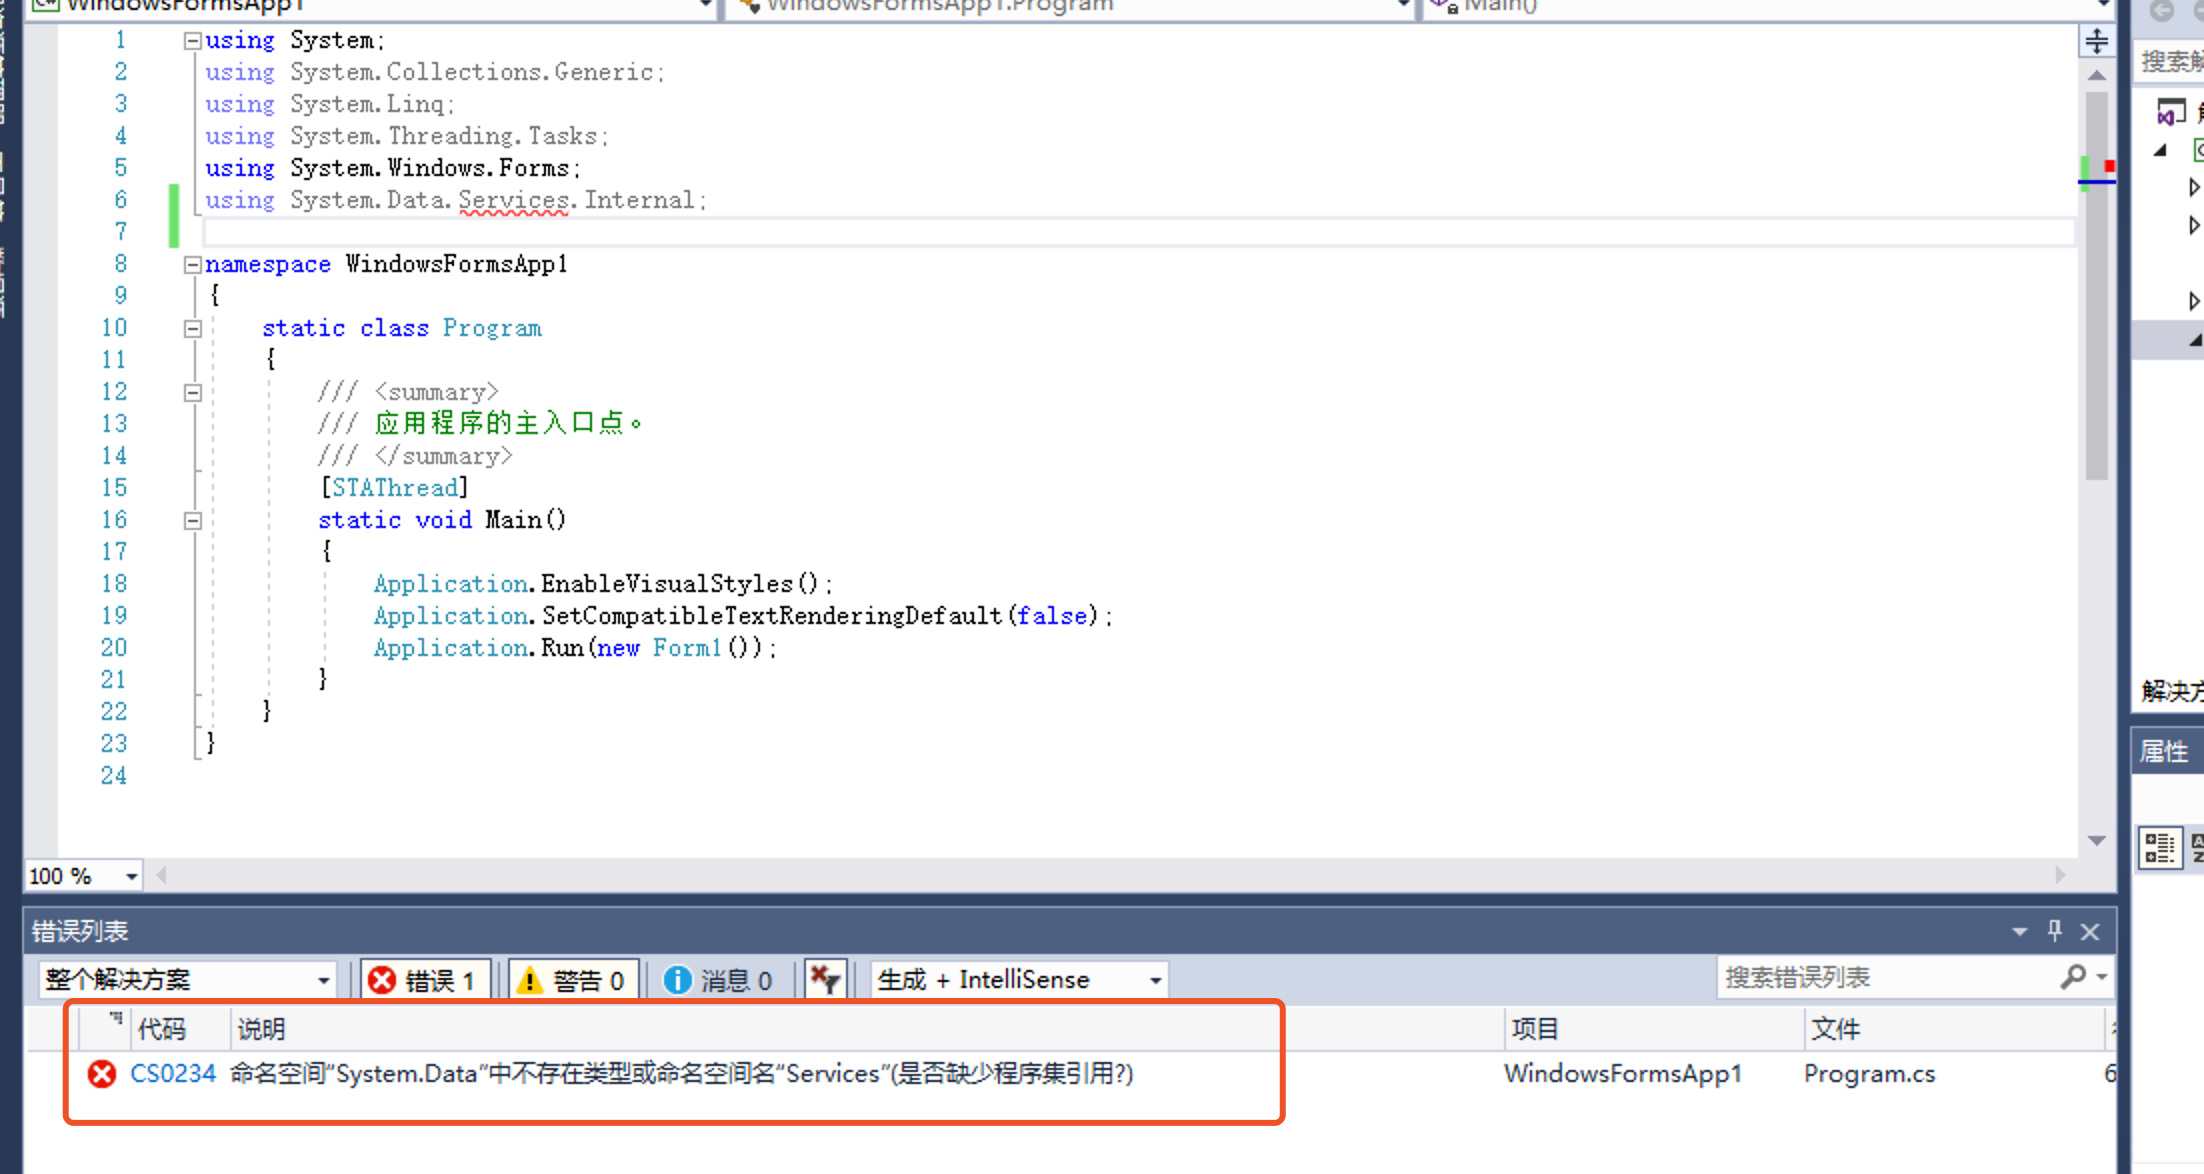Image resolution: width=2204 pixels, height=1174 pixels.
Task: Collapse the summary comment block at line 12
Action: [192, 393]
